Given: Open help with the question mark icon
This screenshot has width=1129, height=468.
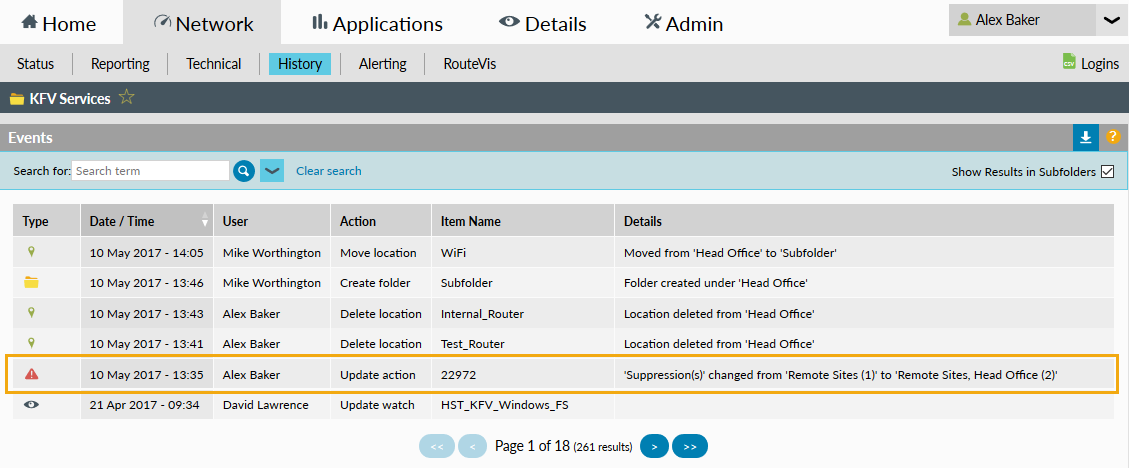Looking at the screenshot, I should (1113, 137).
